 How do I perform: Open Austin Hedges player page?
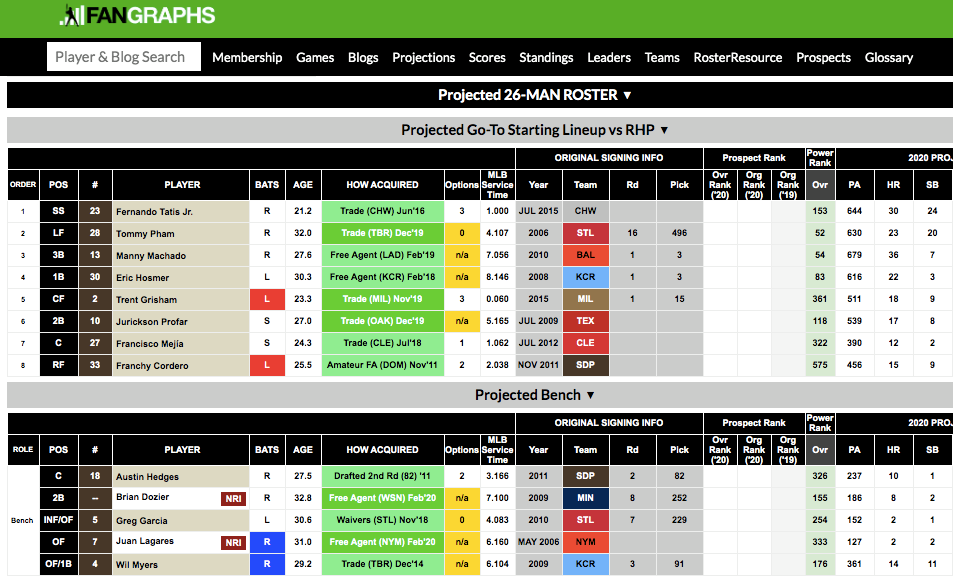[x=147, y=477]
